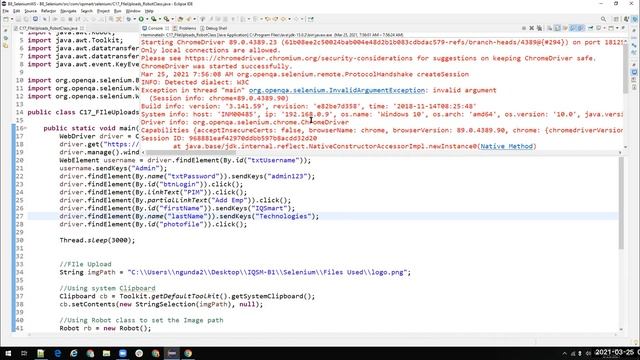Click the "//Using system Clipboard" comment

[x=107, y=288]
